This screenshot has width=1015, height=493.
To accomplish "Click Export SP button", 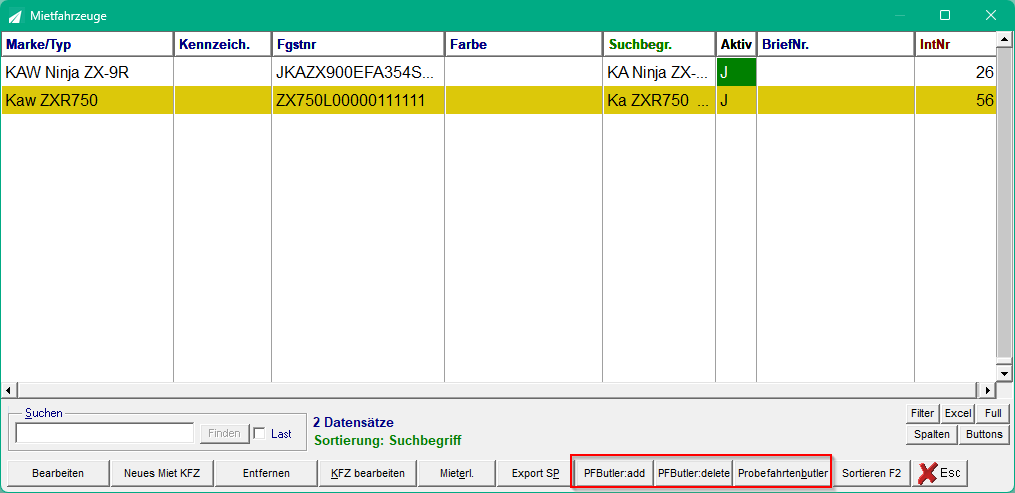I will click(x=535, y=473).
